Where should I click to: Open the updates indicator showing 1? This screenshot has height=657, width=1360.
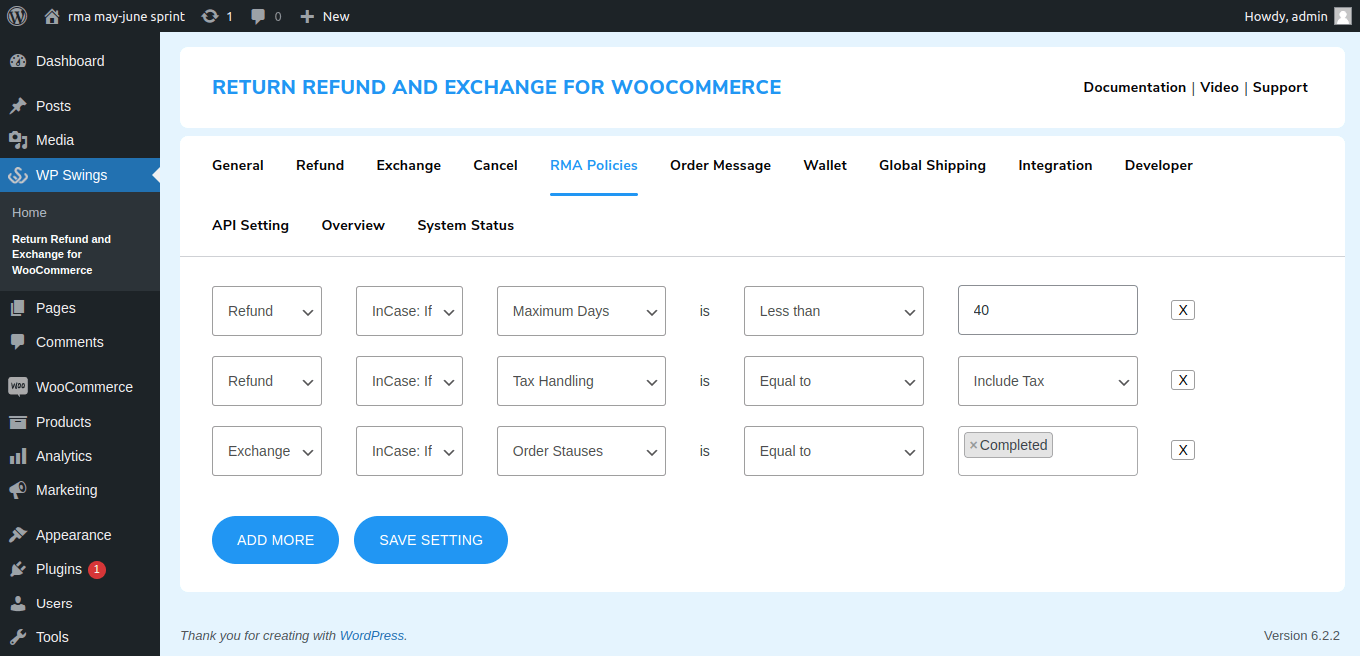coord(217,16)
